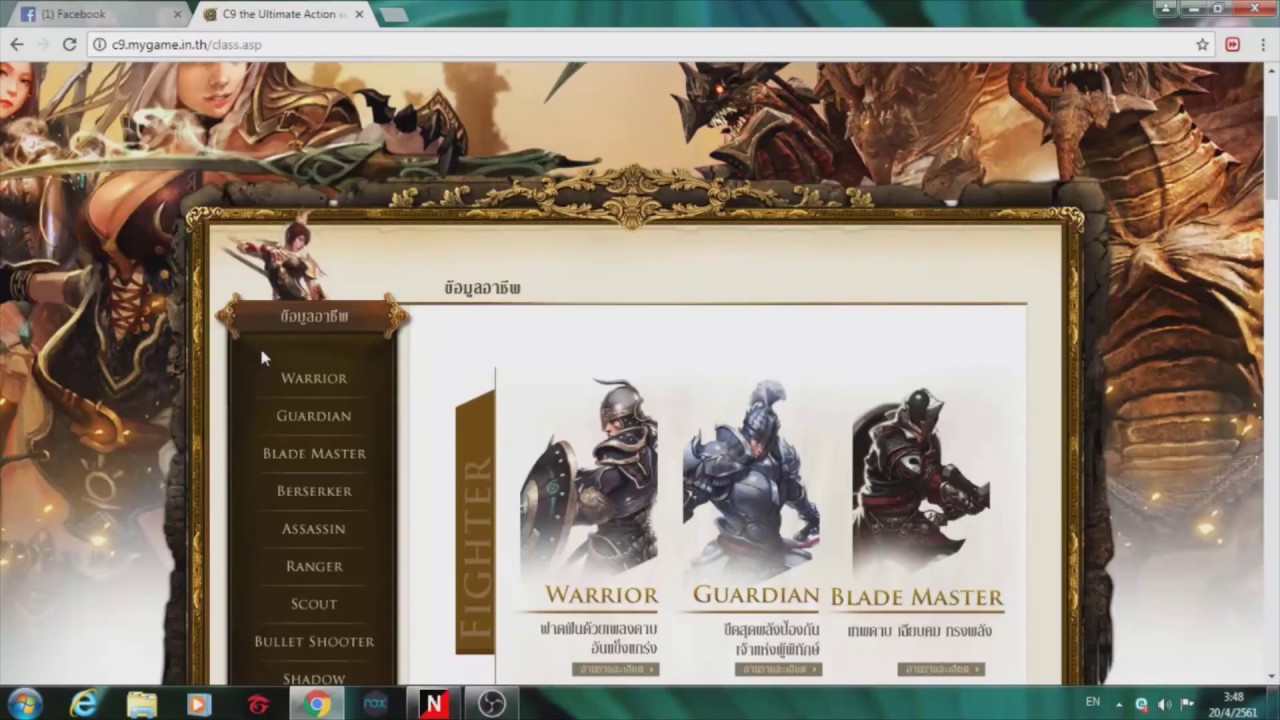The image size is (1280, 720).
Task: Open a new browser tab
Action: pyautogui.click(x=394, y=14)
